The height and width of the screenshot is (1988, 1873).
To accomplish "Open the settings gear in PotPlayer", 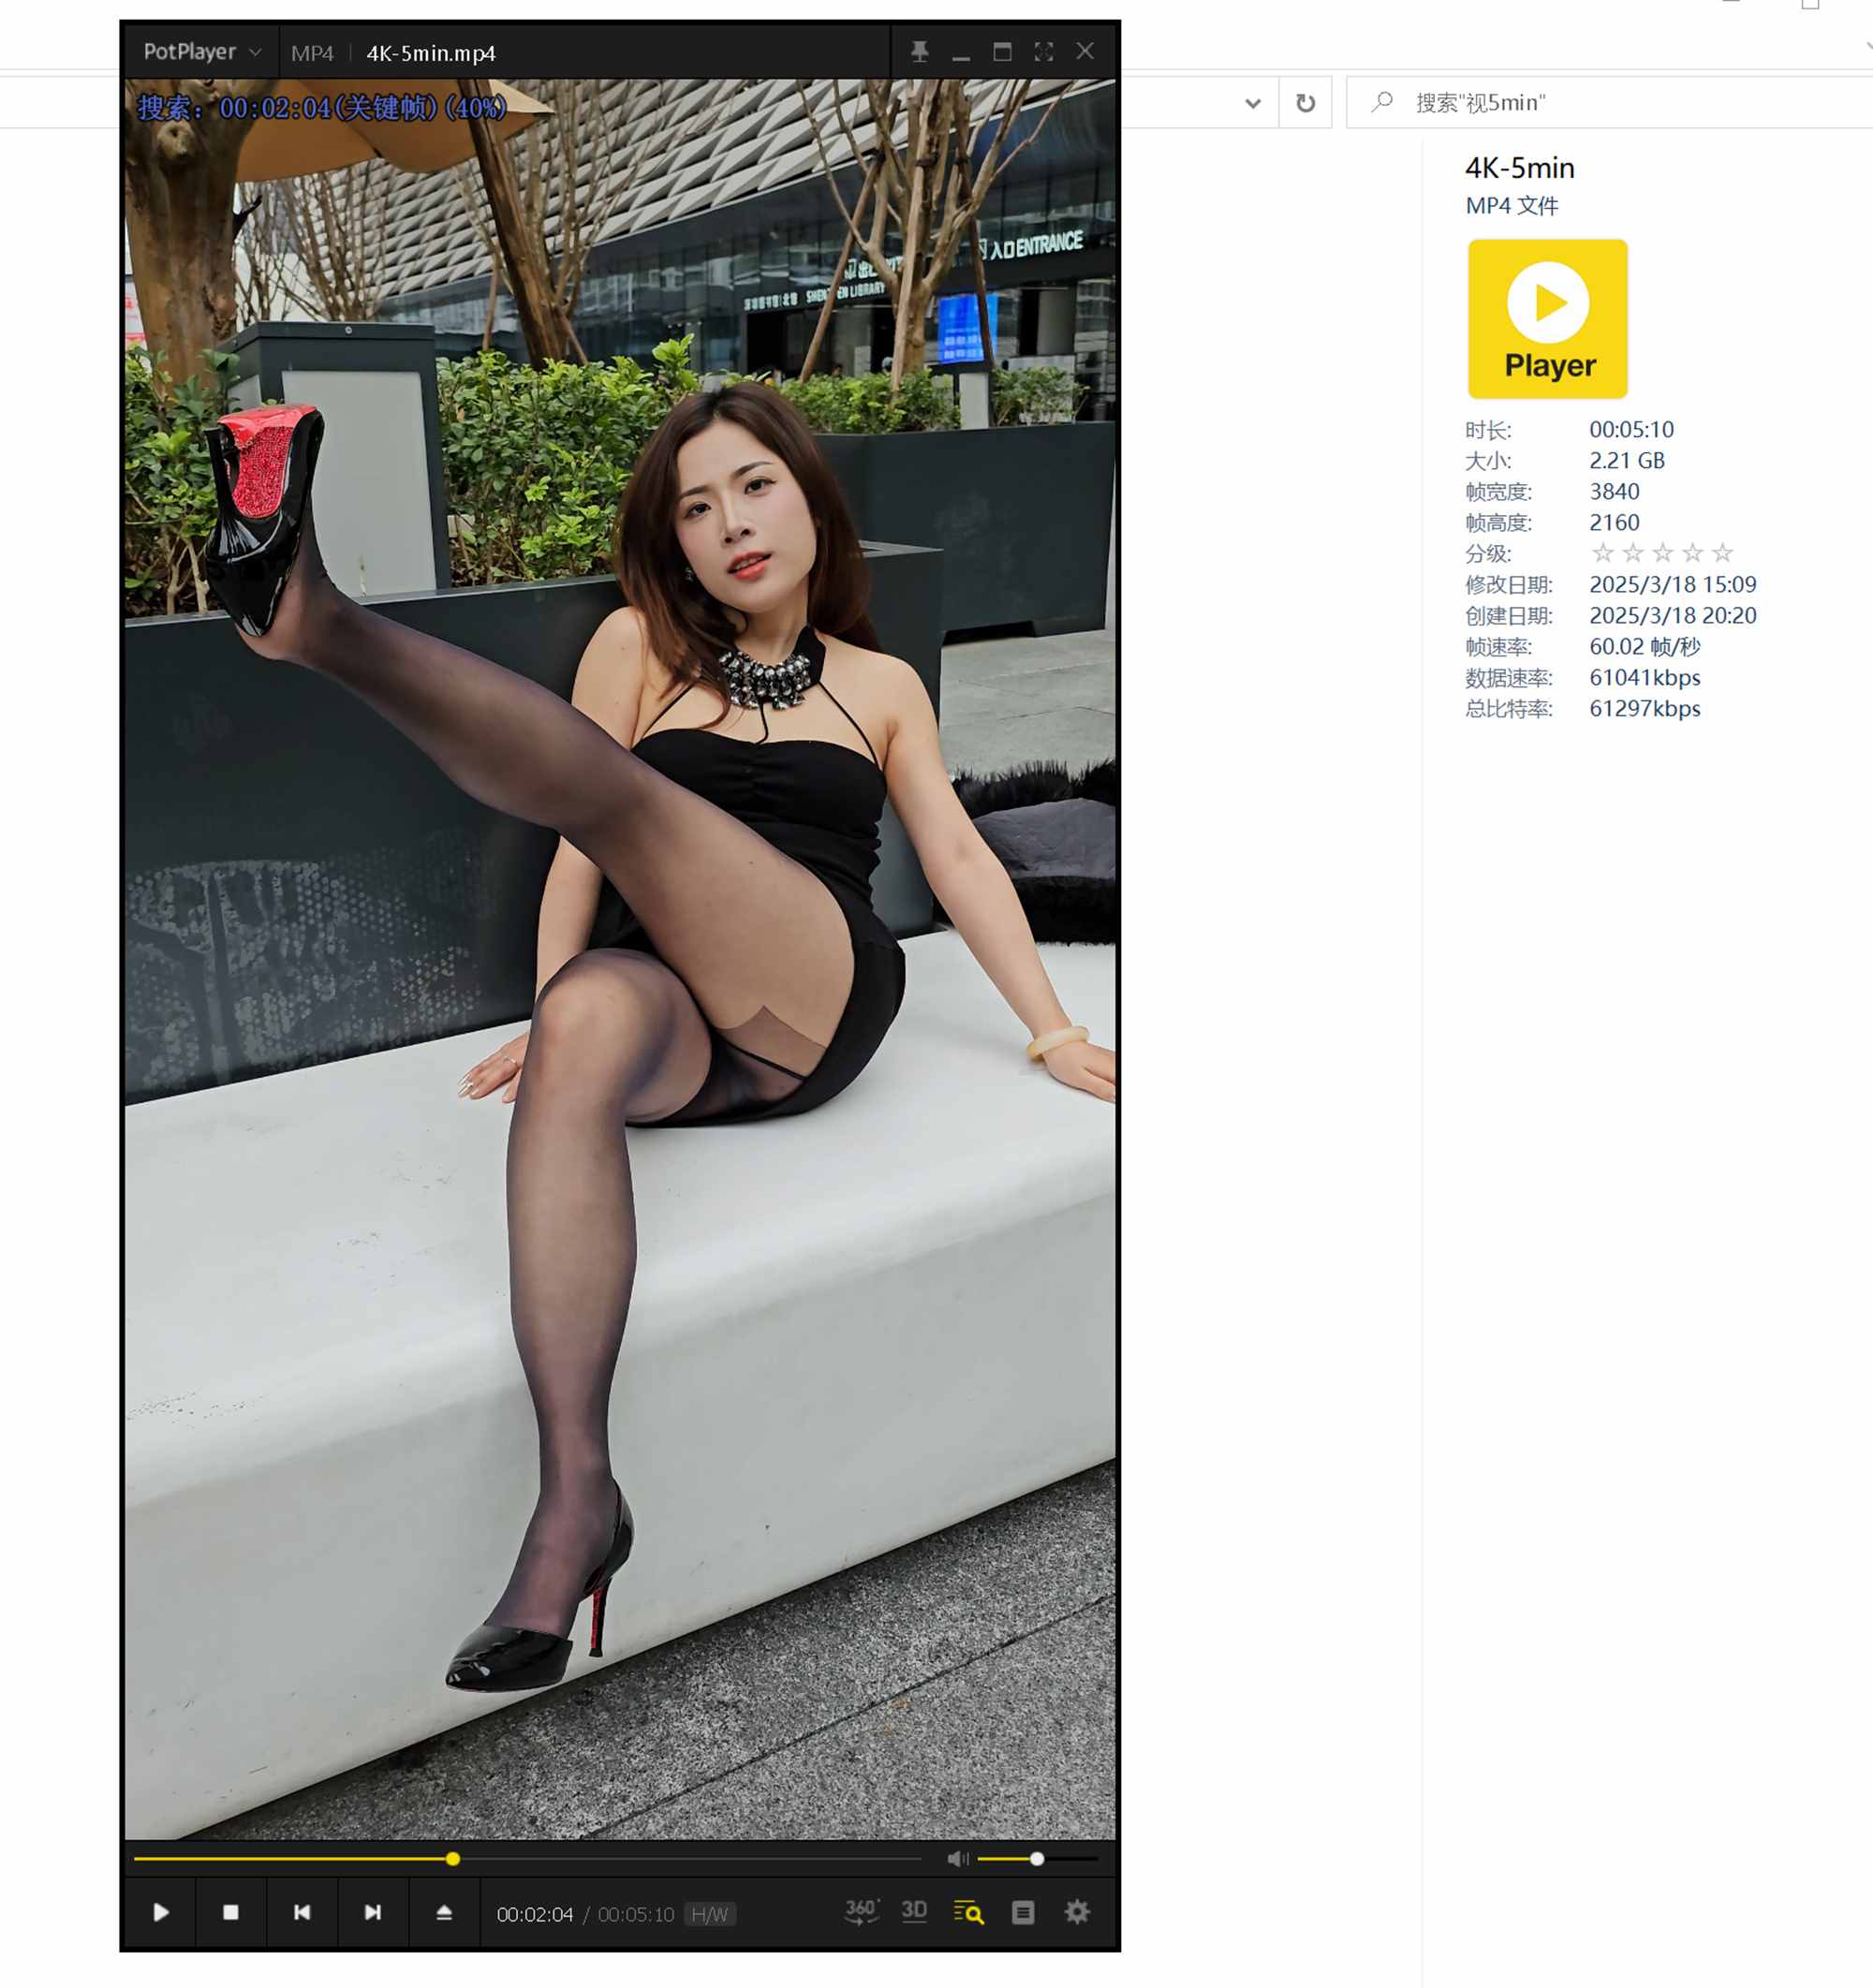I will tap(1077, 1912).
